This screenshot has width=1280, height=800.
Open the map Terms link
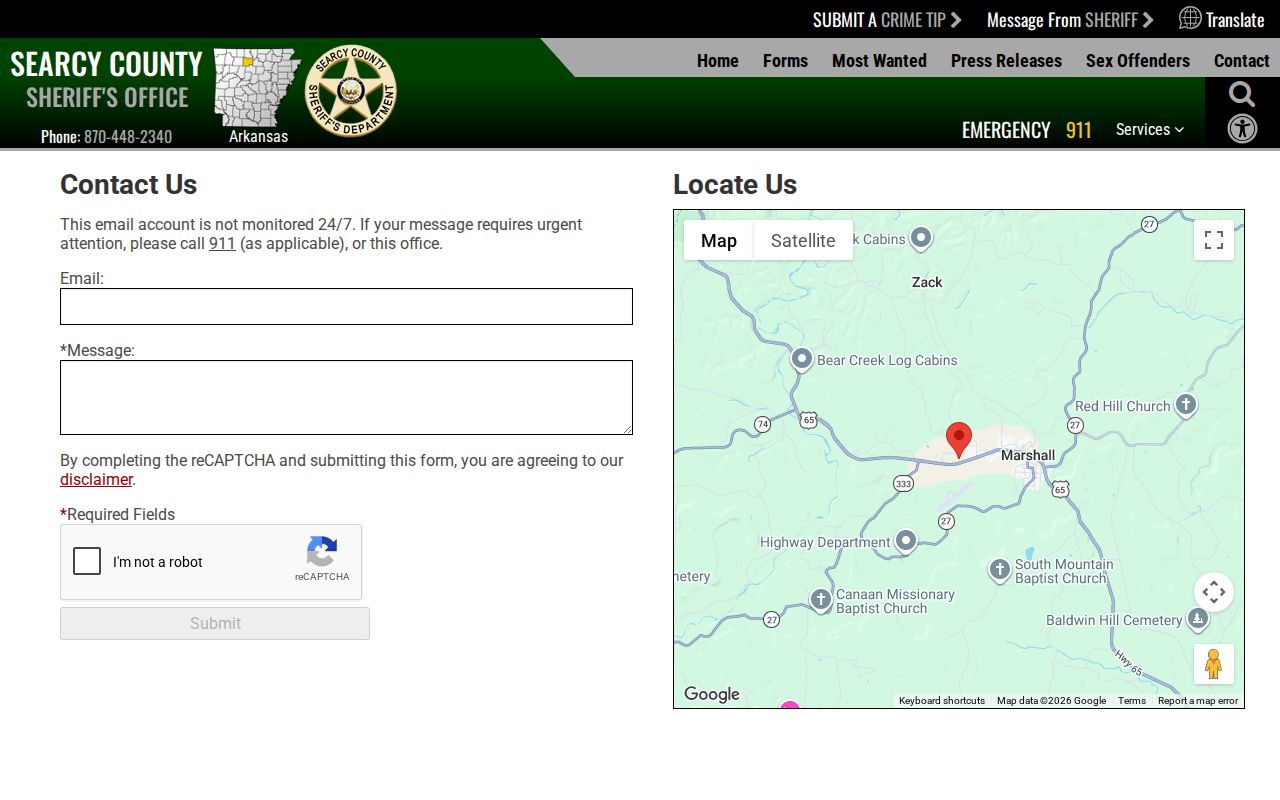1132,701
